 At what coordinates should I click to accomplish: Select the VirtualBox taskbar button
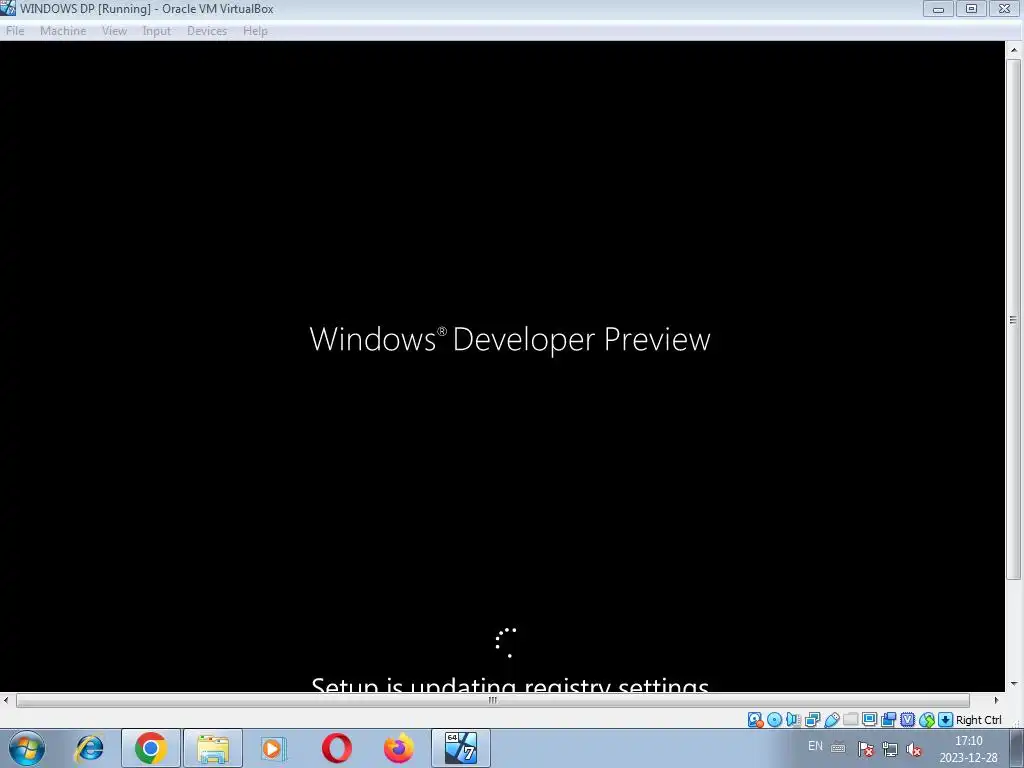click(460, 748)
